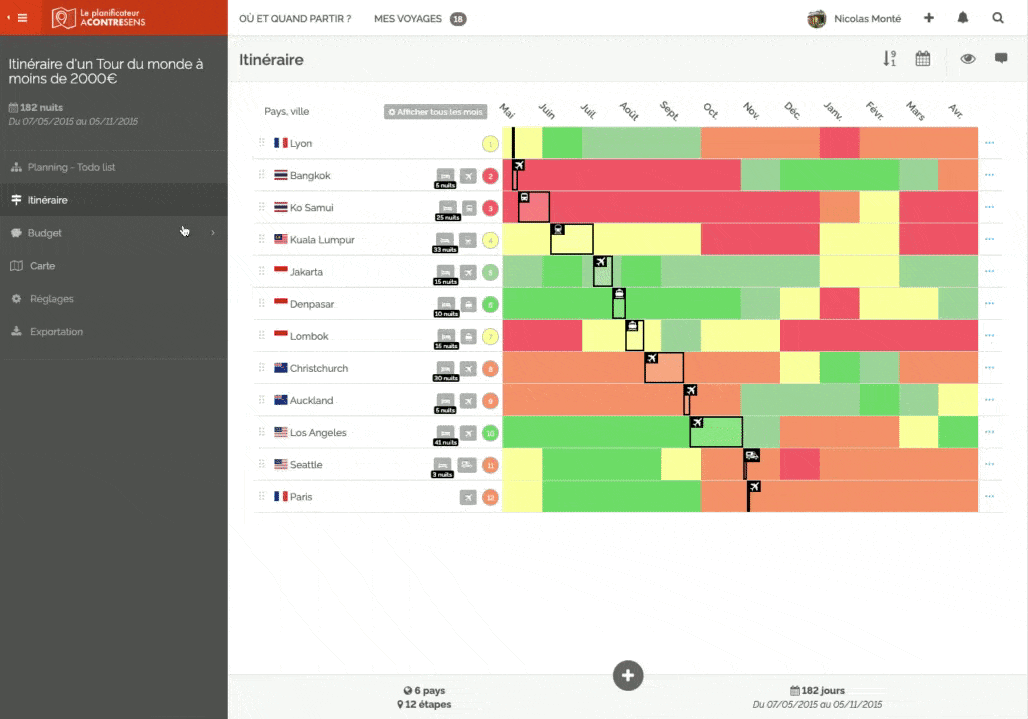Click the numeric sort order icon

click(x=889, y=58)
